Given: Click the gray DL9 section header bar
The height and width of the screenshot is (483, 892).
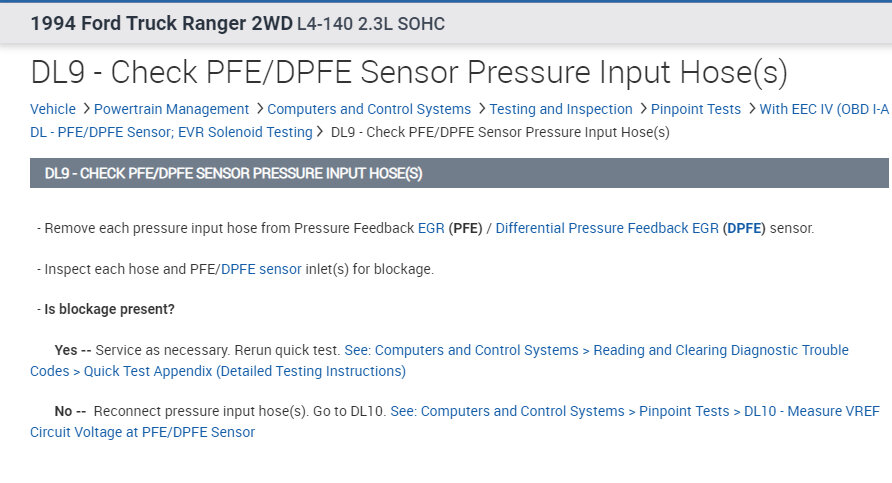Looking at the screenshot, I should pyautogui.click(x=459, y=173).
